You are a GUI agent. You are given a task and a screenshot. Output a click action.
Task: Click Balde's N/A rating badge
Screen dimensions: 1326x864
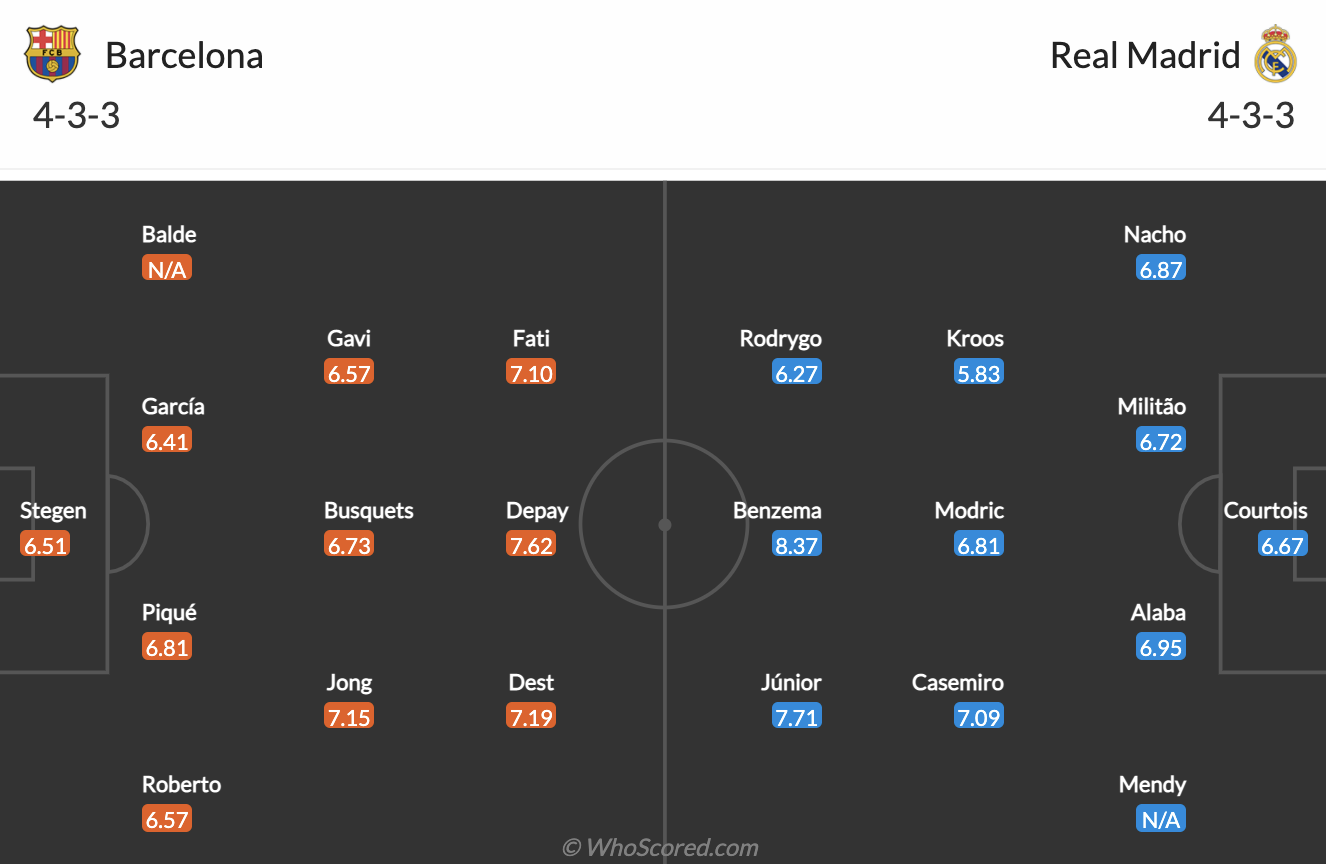tap(167, 269)
